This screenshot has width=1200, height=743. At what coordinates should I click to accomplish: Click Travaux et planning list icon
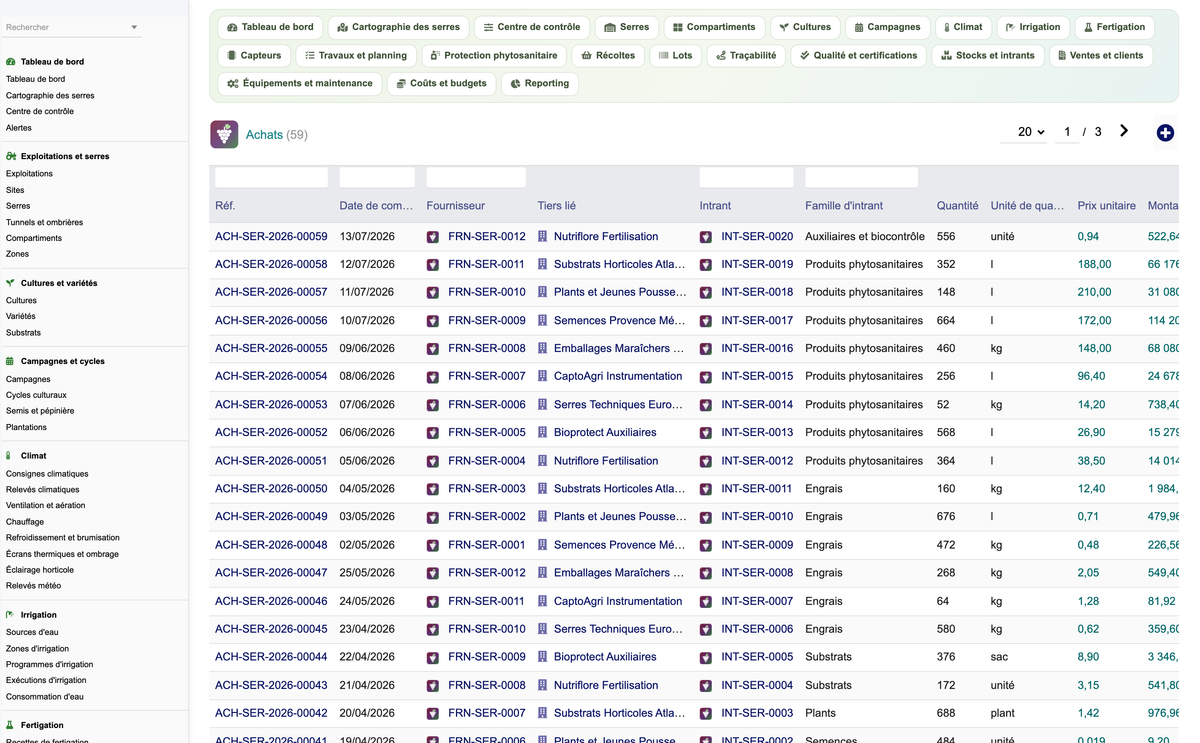[310, 55]
